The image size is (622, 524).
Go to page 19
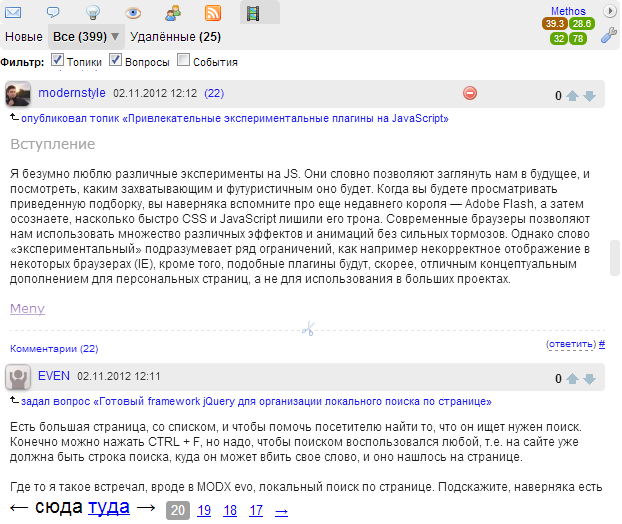(x=204, y=510)
